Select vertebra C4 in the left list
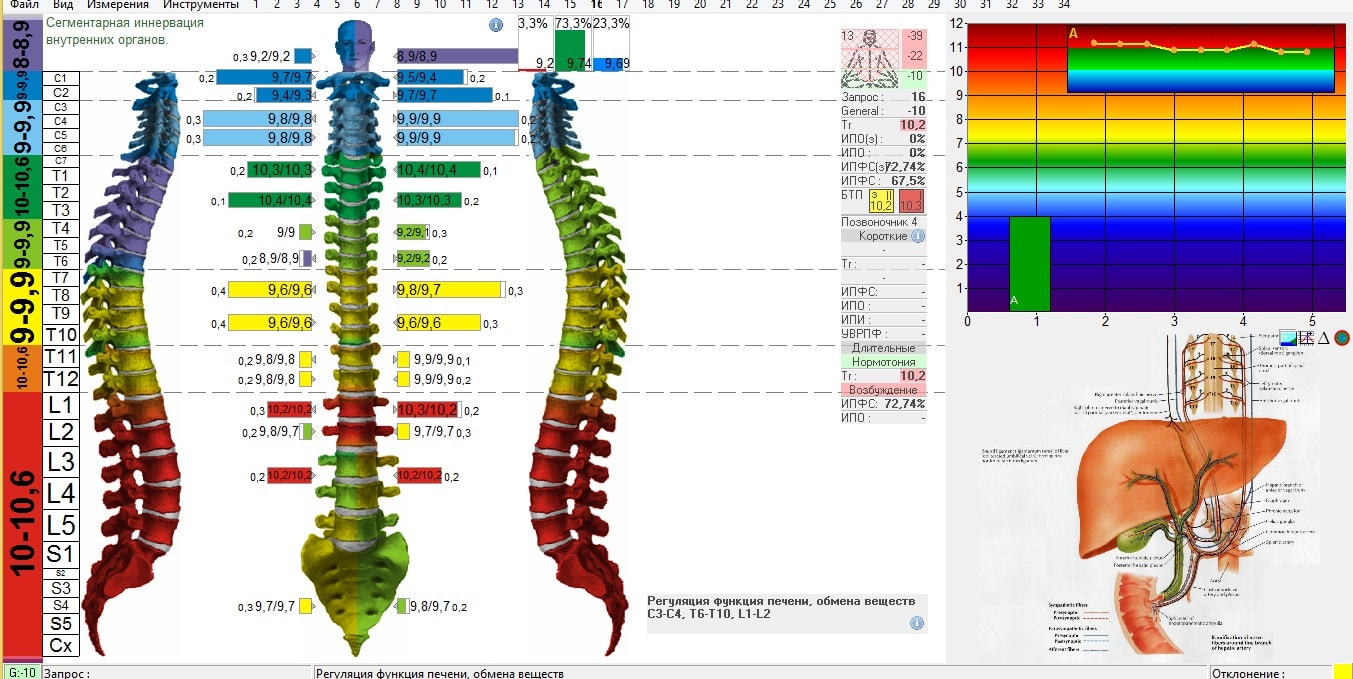1353x679 pixels. click(x=60, y=121)
